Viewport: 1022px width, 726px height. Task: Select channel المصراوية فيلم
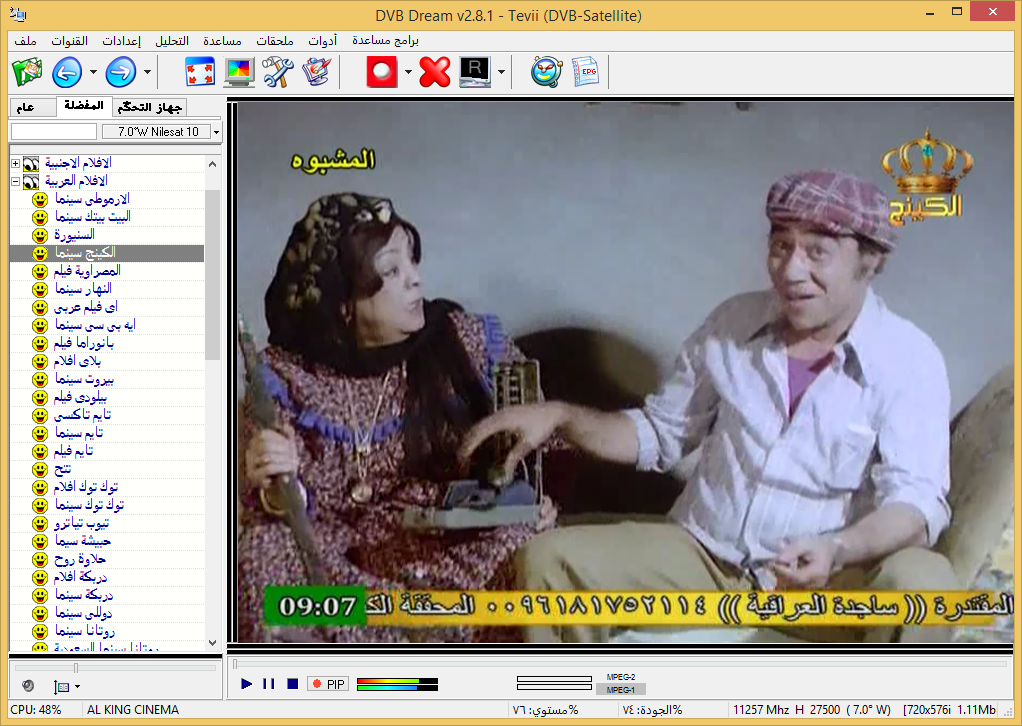click(87, 270)
